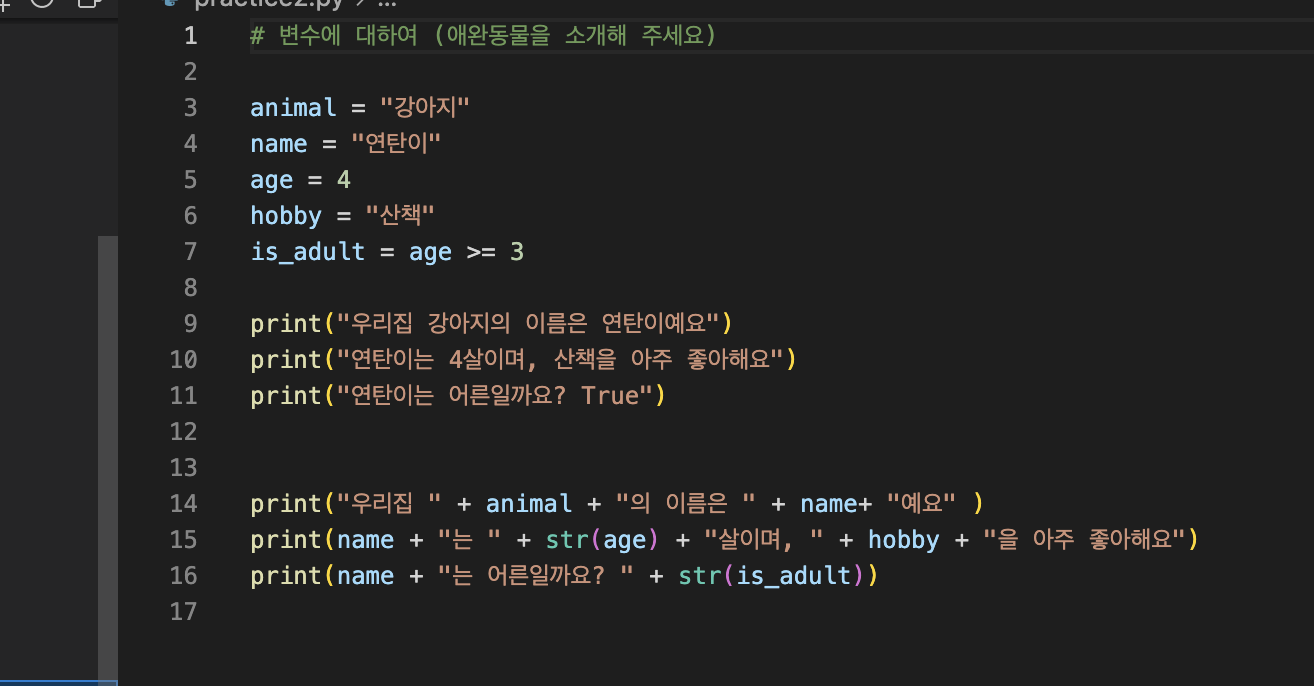The image size is (1314, 686).
Task: Click line number 2 in the gutter
Action: pos(191,72)
